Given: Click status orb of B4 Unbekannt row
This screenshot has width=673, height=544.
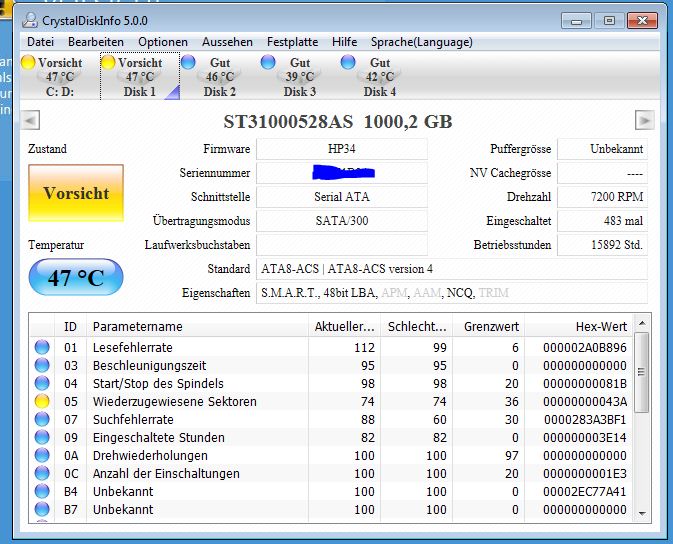Looking at the screenshot, I should [42, 491].
